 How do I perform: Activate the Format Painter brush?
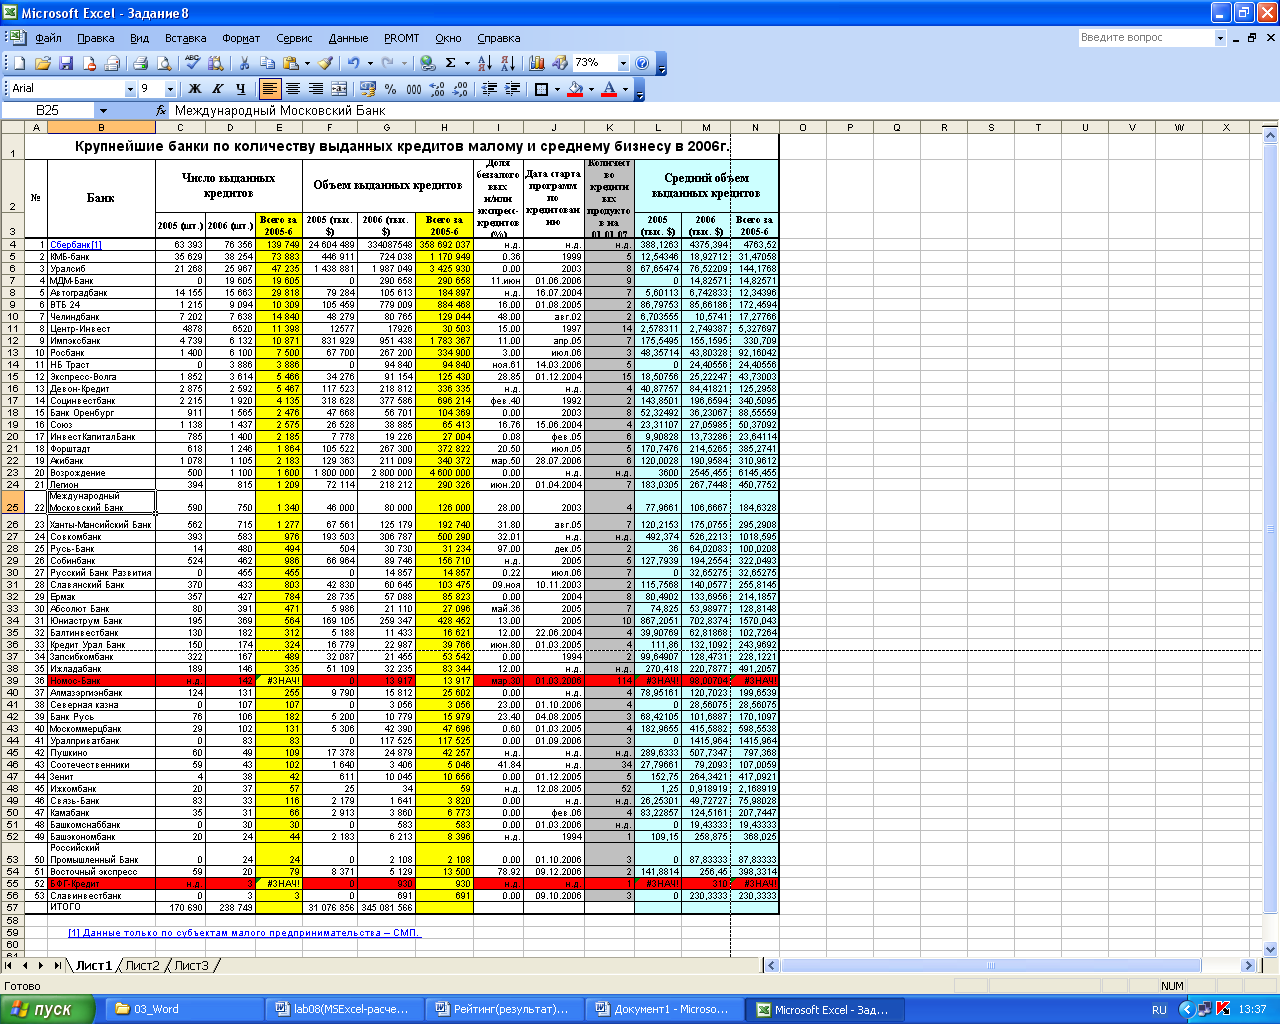[326, 63]
